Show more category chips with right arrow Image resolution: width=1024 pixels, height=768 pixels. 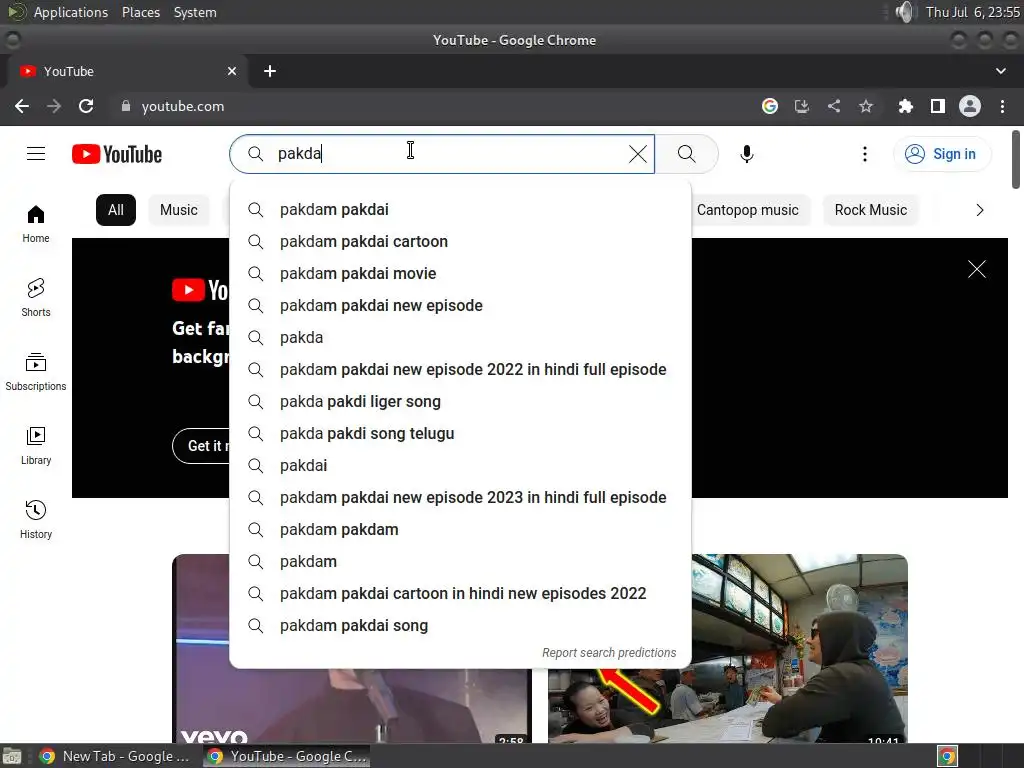click(x=980, y=210)
